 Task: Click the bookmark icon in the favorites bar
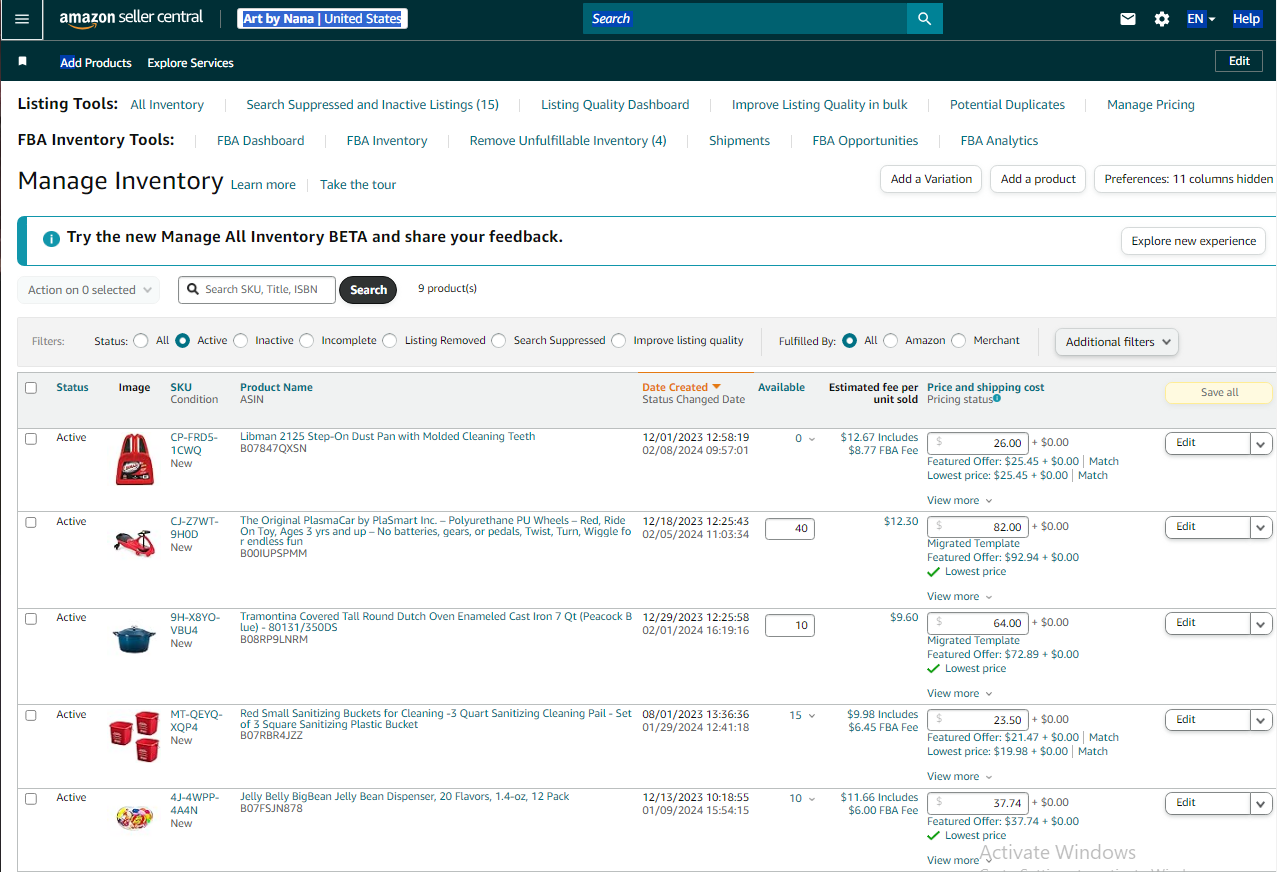point(23,62)
